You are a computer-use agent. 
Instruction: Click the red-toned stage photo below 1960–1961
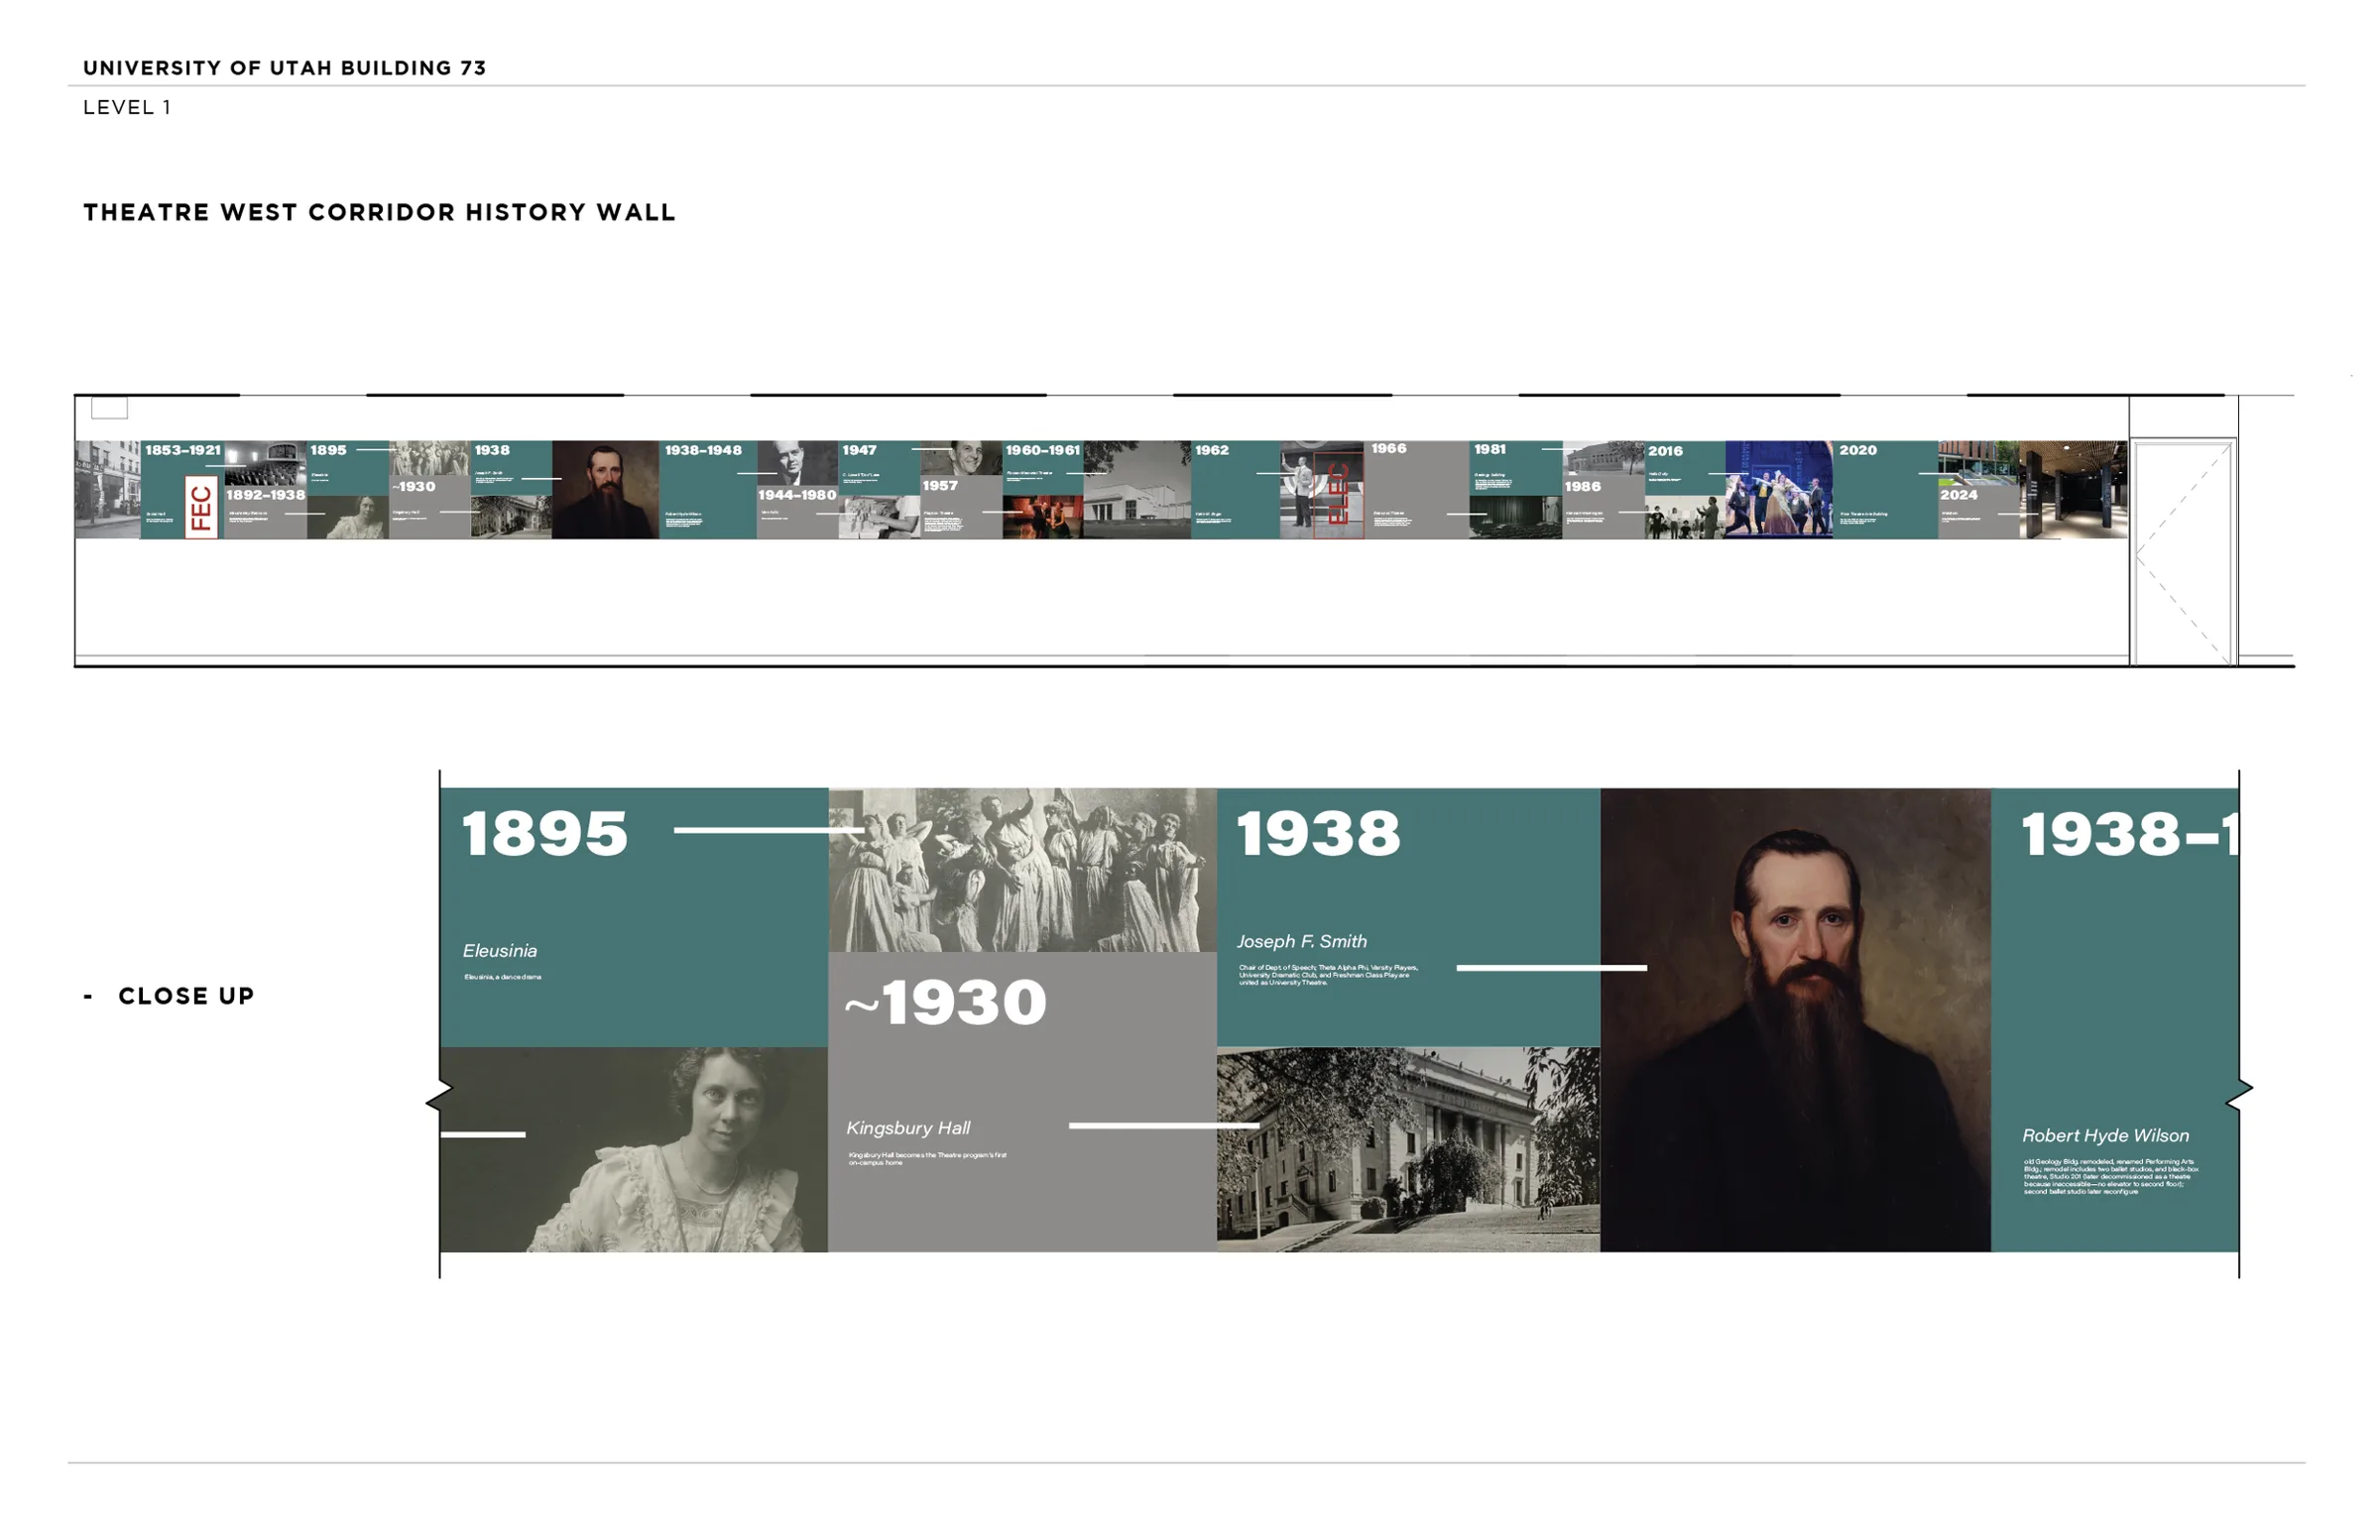pyautogui.click(x=1042, y=517)
